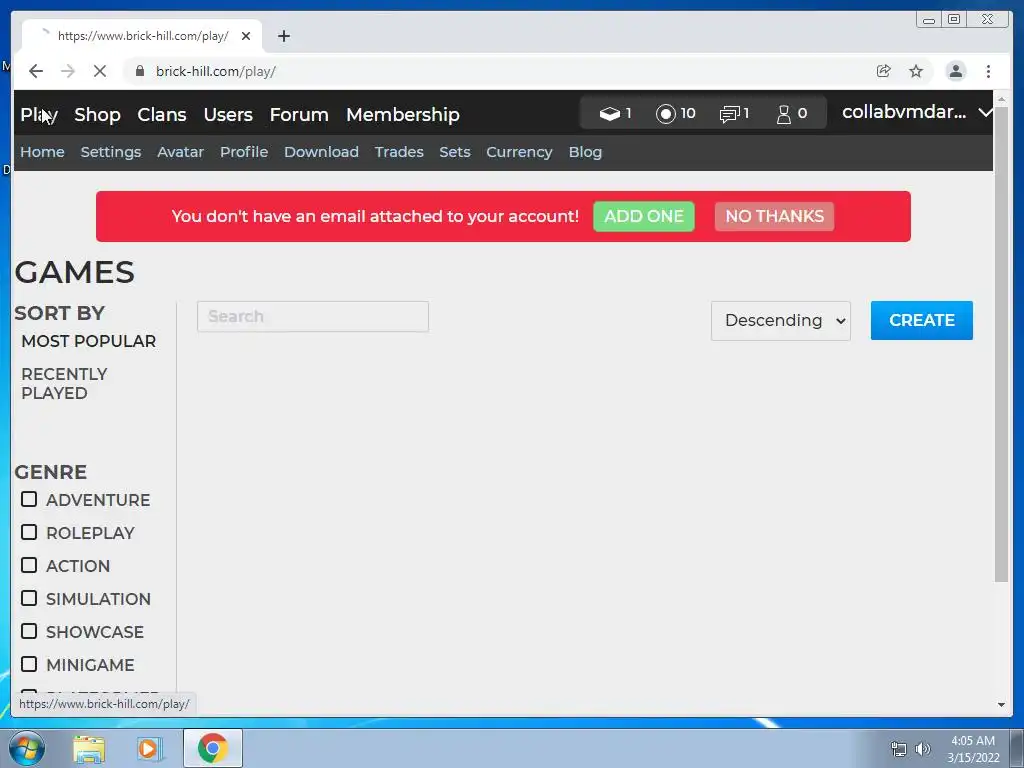Viewport: 1024px width, 768px height.
Task: Click the scrollbar down arrow
Action: click(x=1001, y=705)
